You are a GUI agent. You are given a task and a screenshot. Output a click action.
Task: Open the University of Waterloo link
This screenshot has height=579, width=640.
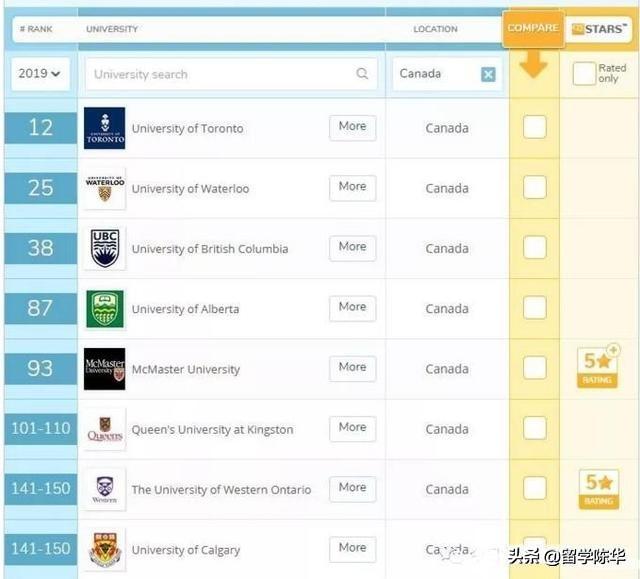190,189
